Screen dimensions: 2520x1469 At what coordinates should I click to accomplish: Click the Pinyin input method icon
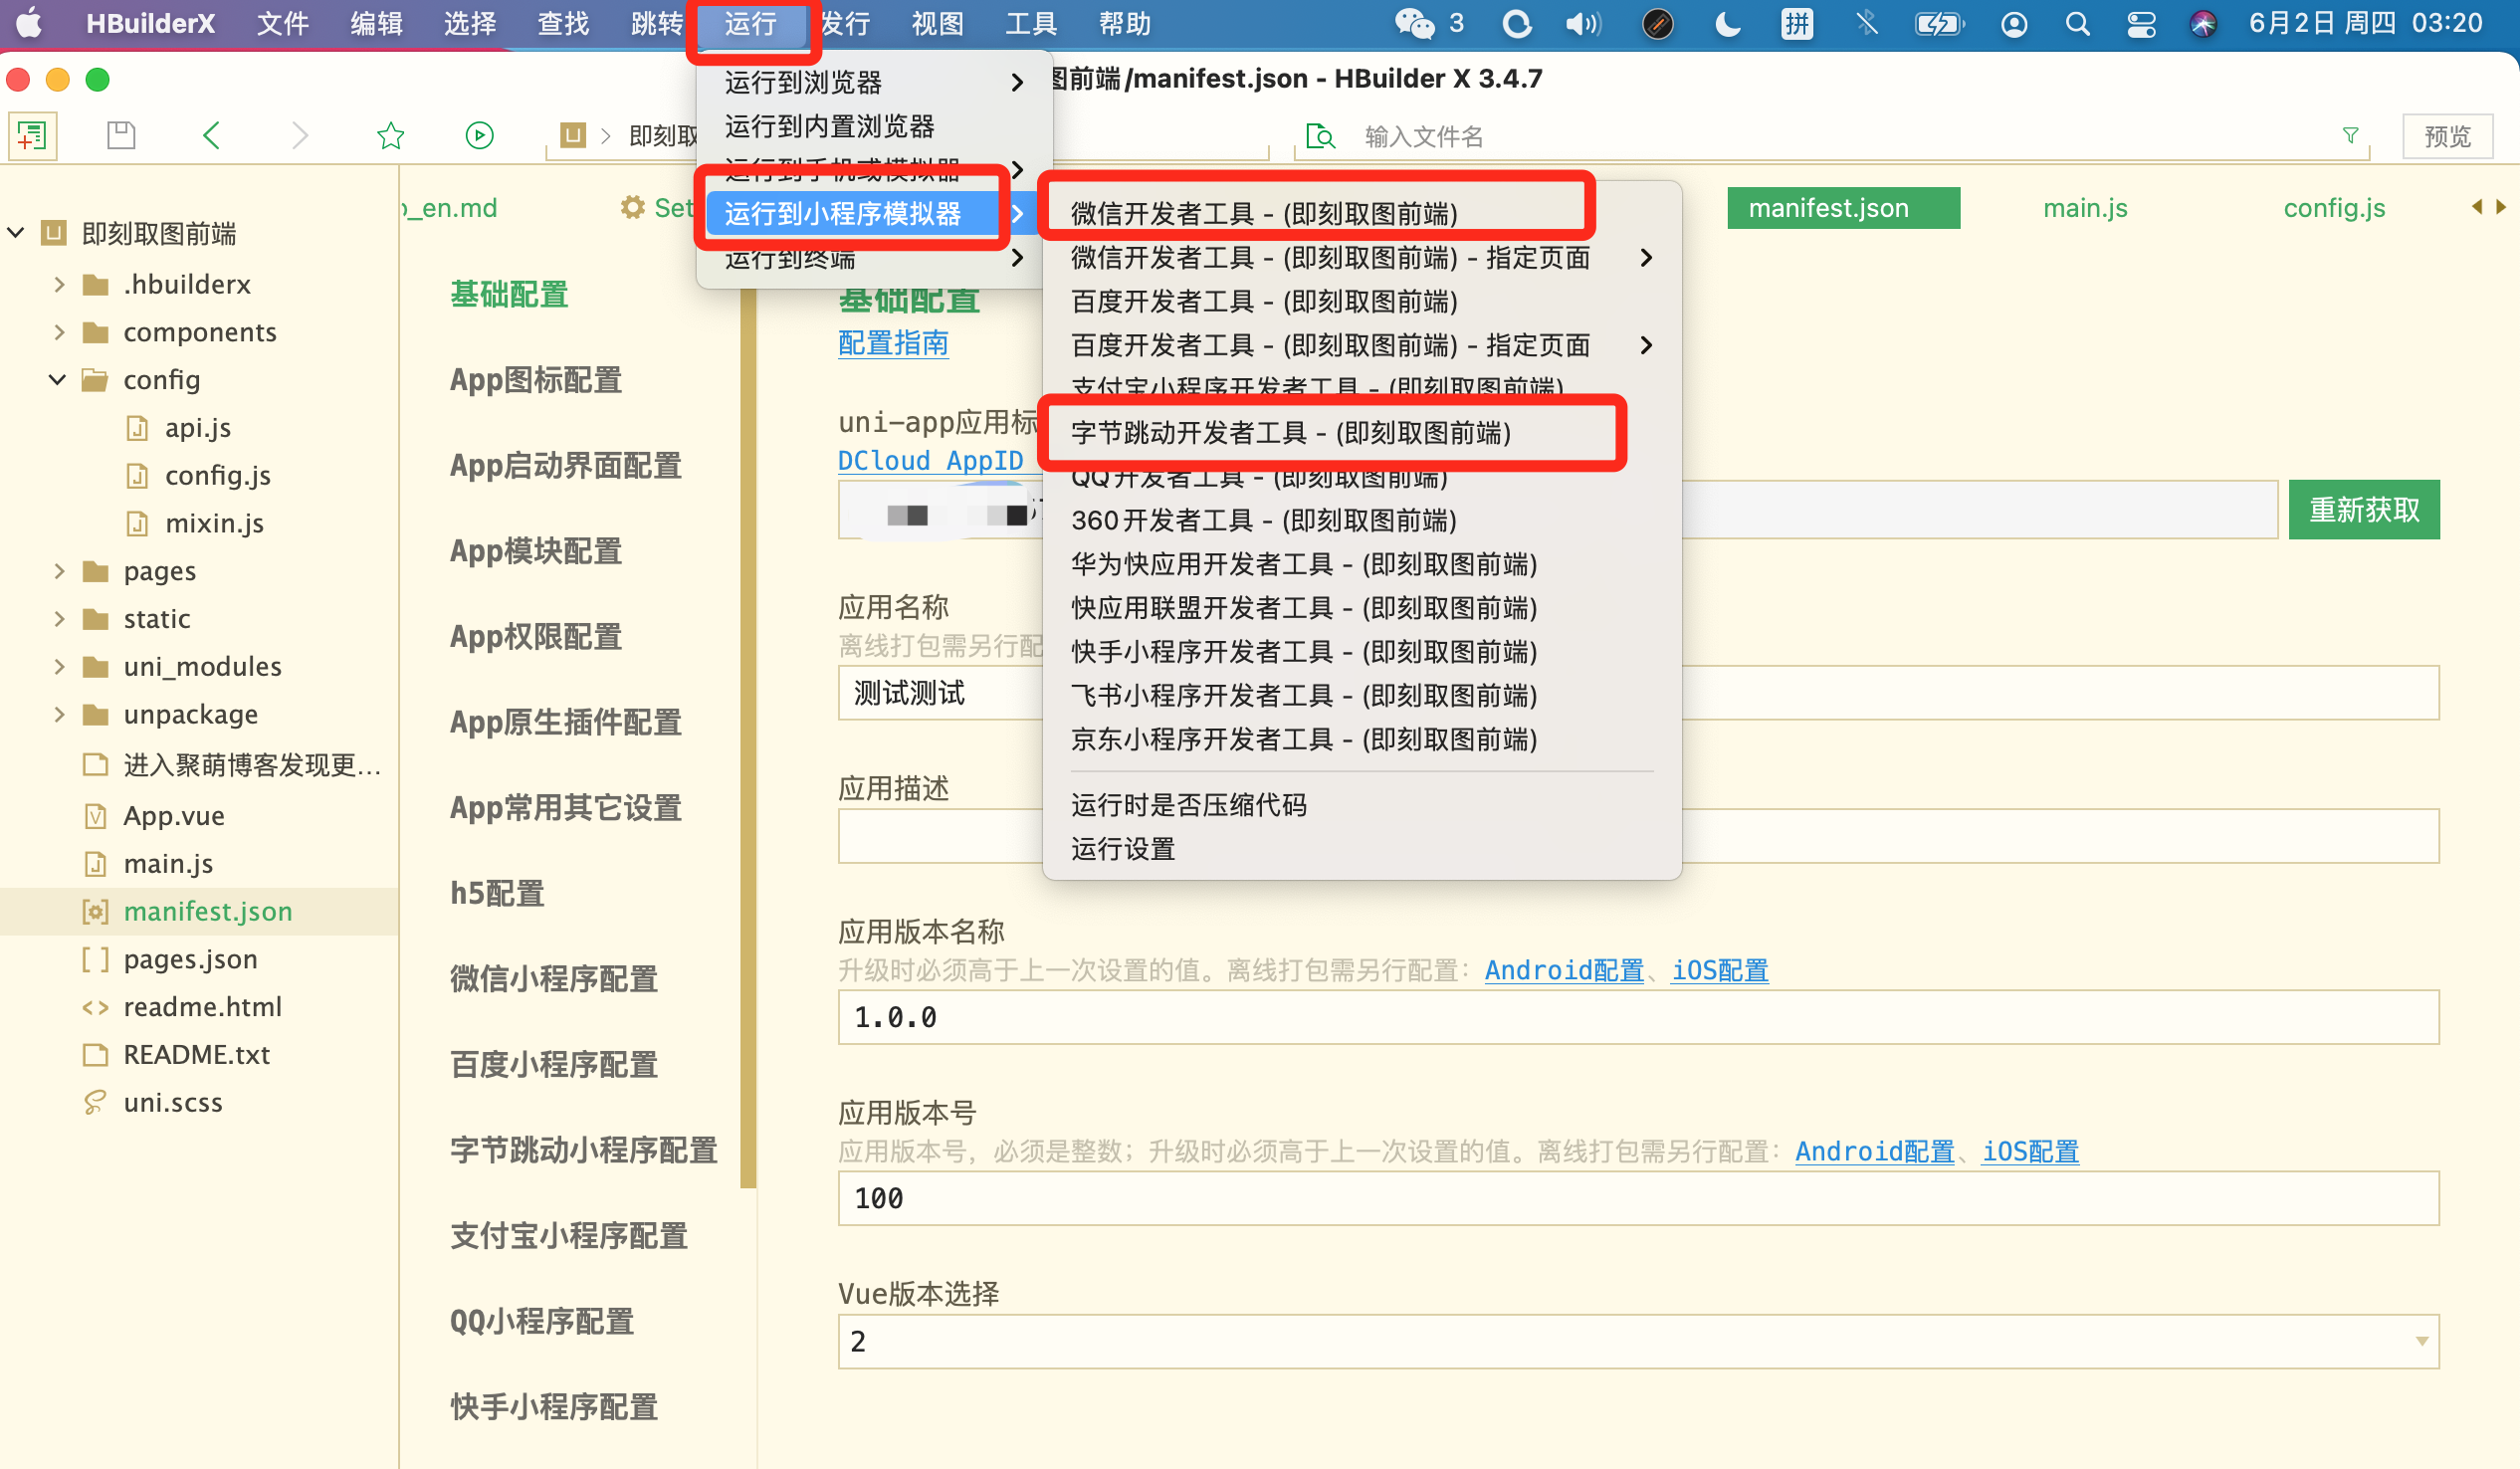click(x=1797, y=23)
